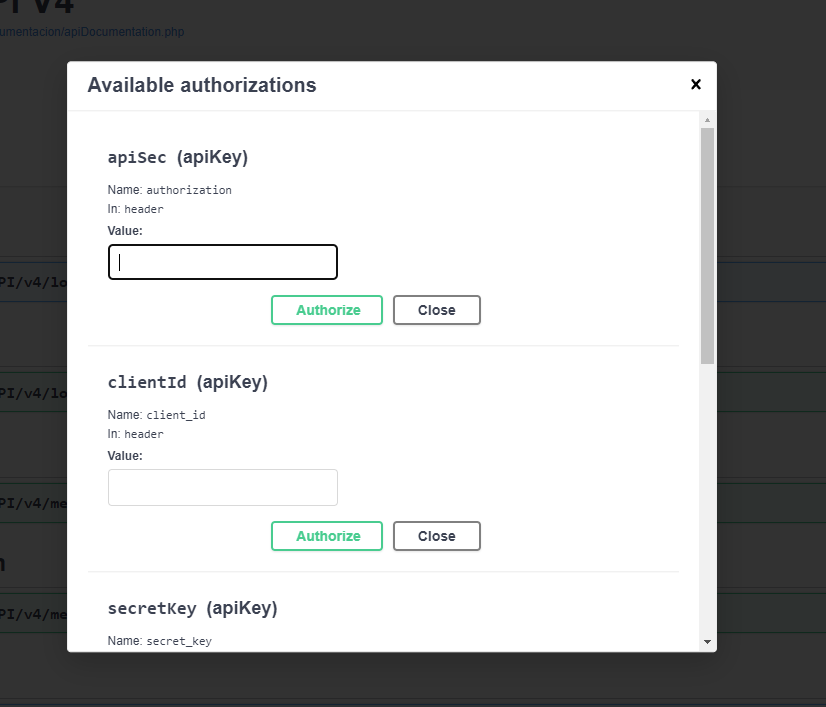Viewport: 826px width, 707px height.
Task: Click the 'secret_key' name value text
Action: pos(179,641)
